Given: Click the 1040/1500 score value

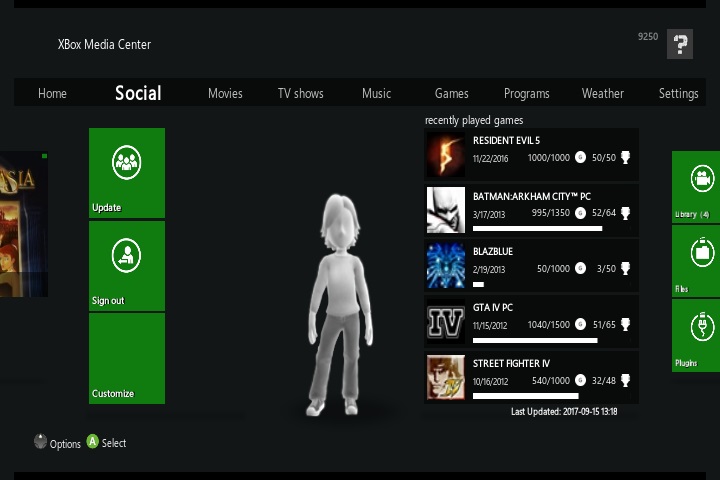Looking at the screenshot, I should click(x=549, y=325).
